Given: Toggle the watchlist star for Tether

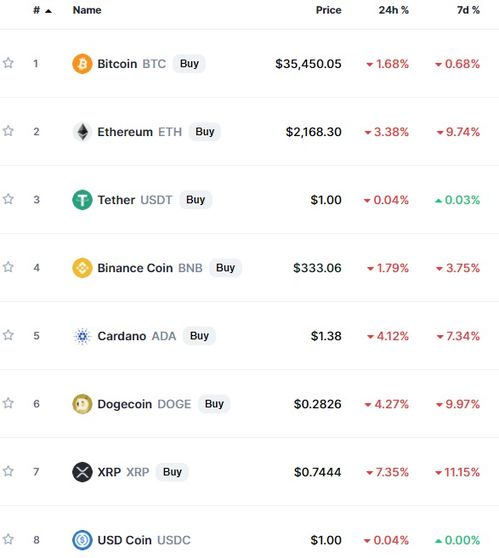Looking at the screenshot, I should click(x=8, y=199).
